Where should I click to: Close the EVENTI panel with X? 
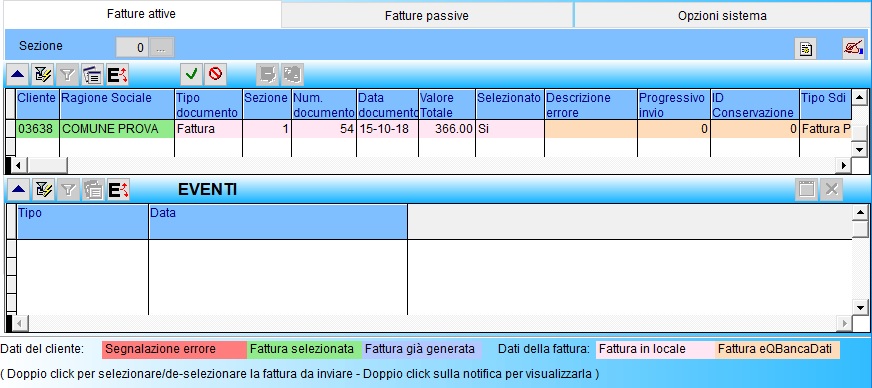pos(831,190)
